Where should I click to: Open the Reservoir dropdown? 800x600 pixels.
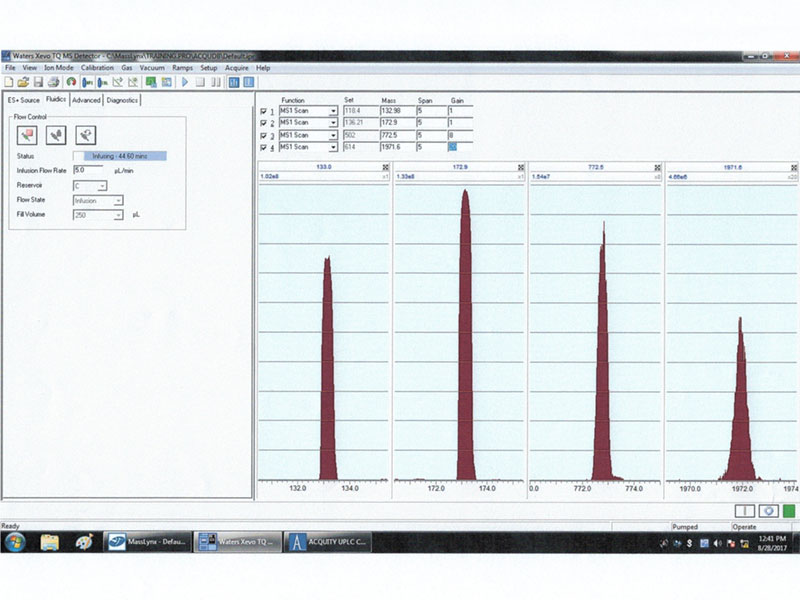(x=102, y=185)
